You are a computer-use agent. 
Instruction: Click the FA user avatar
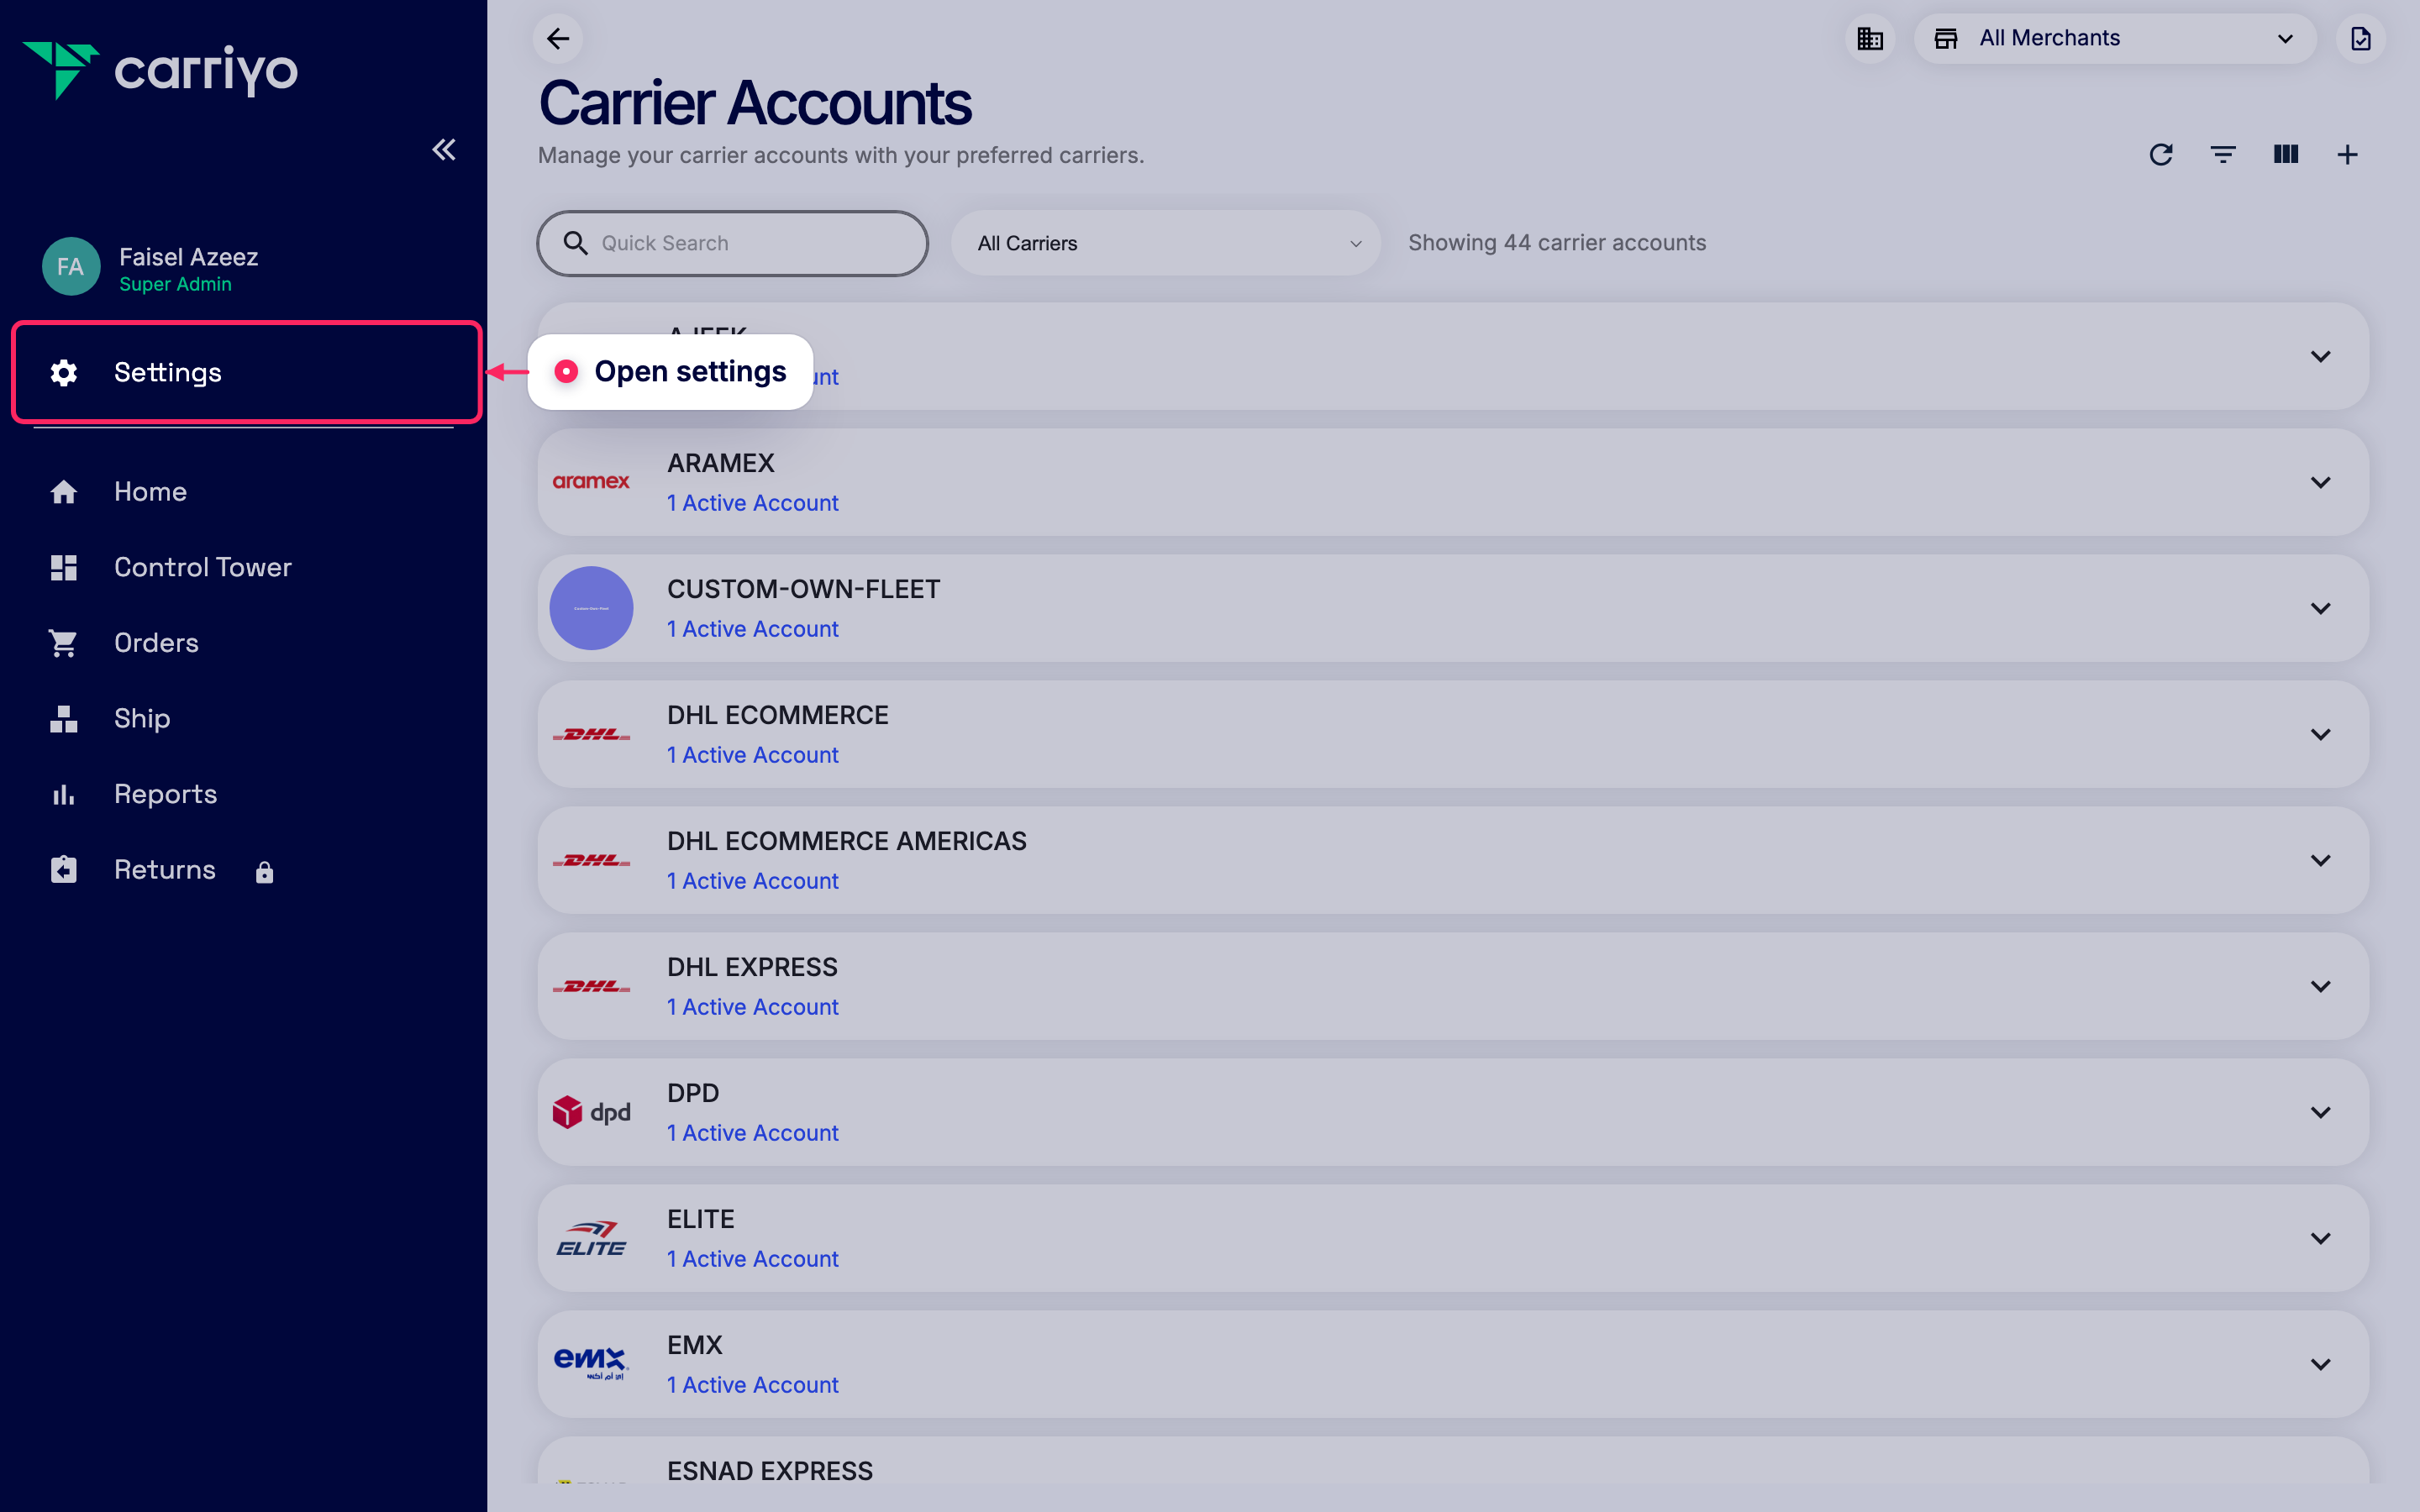71,267
